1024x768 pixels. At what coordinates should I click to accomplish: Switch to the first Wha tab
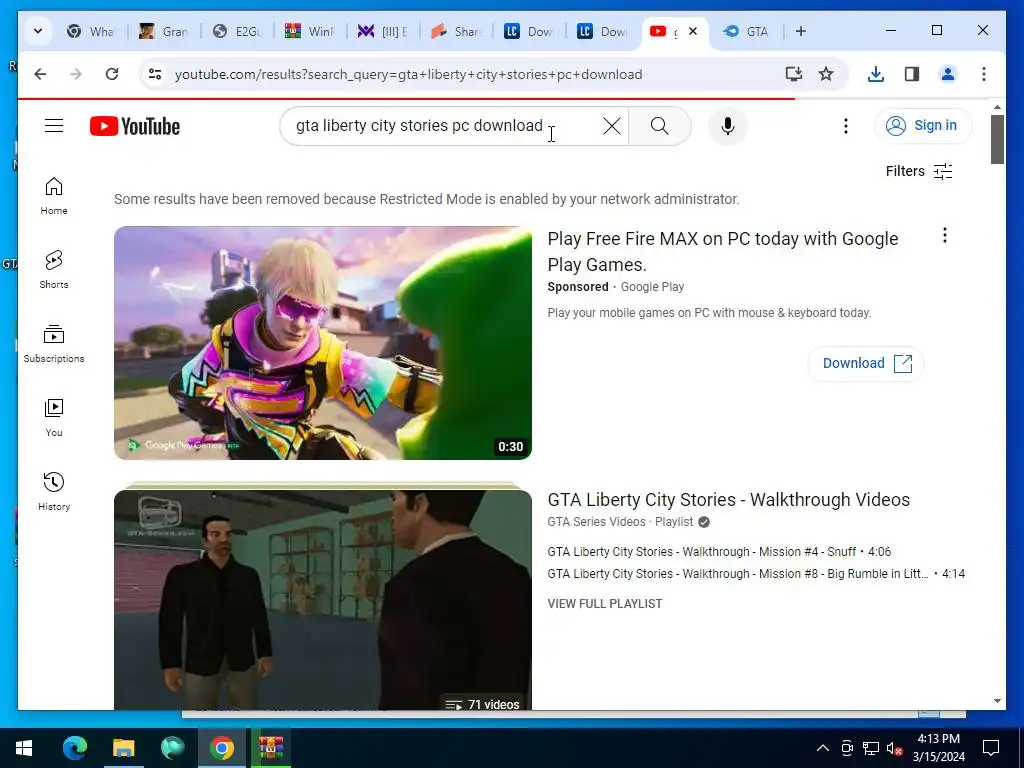[90, 31]
